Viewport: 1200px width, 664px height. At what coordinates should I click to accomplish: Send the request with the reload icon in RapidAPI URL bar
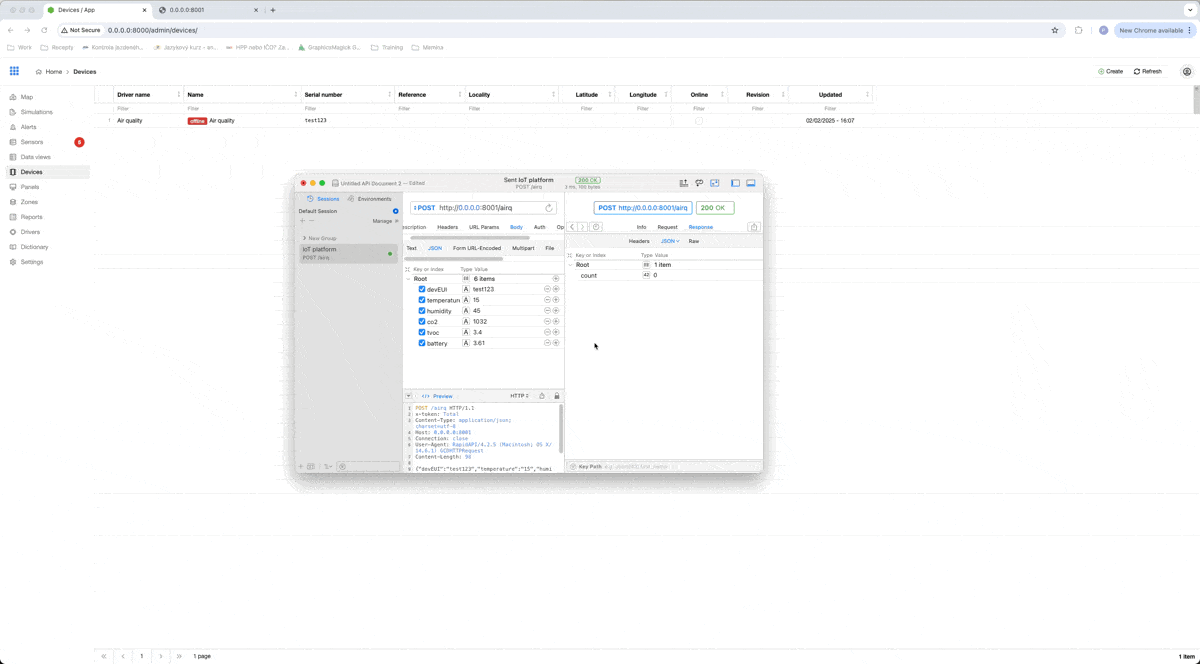coord(548,208)
